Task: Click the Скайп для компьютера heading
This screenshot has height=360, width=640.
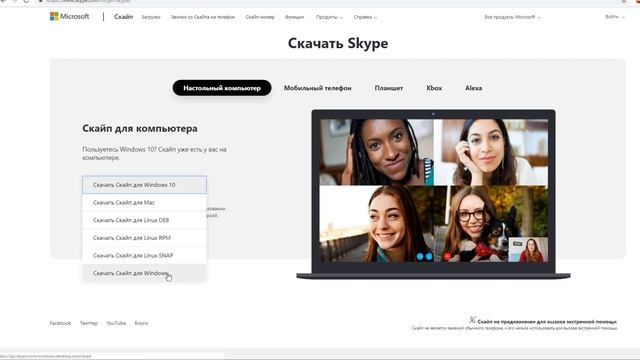Action: 140,128
